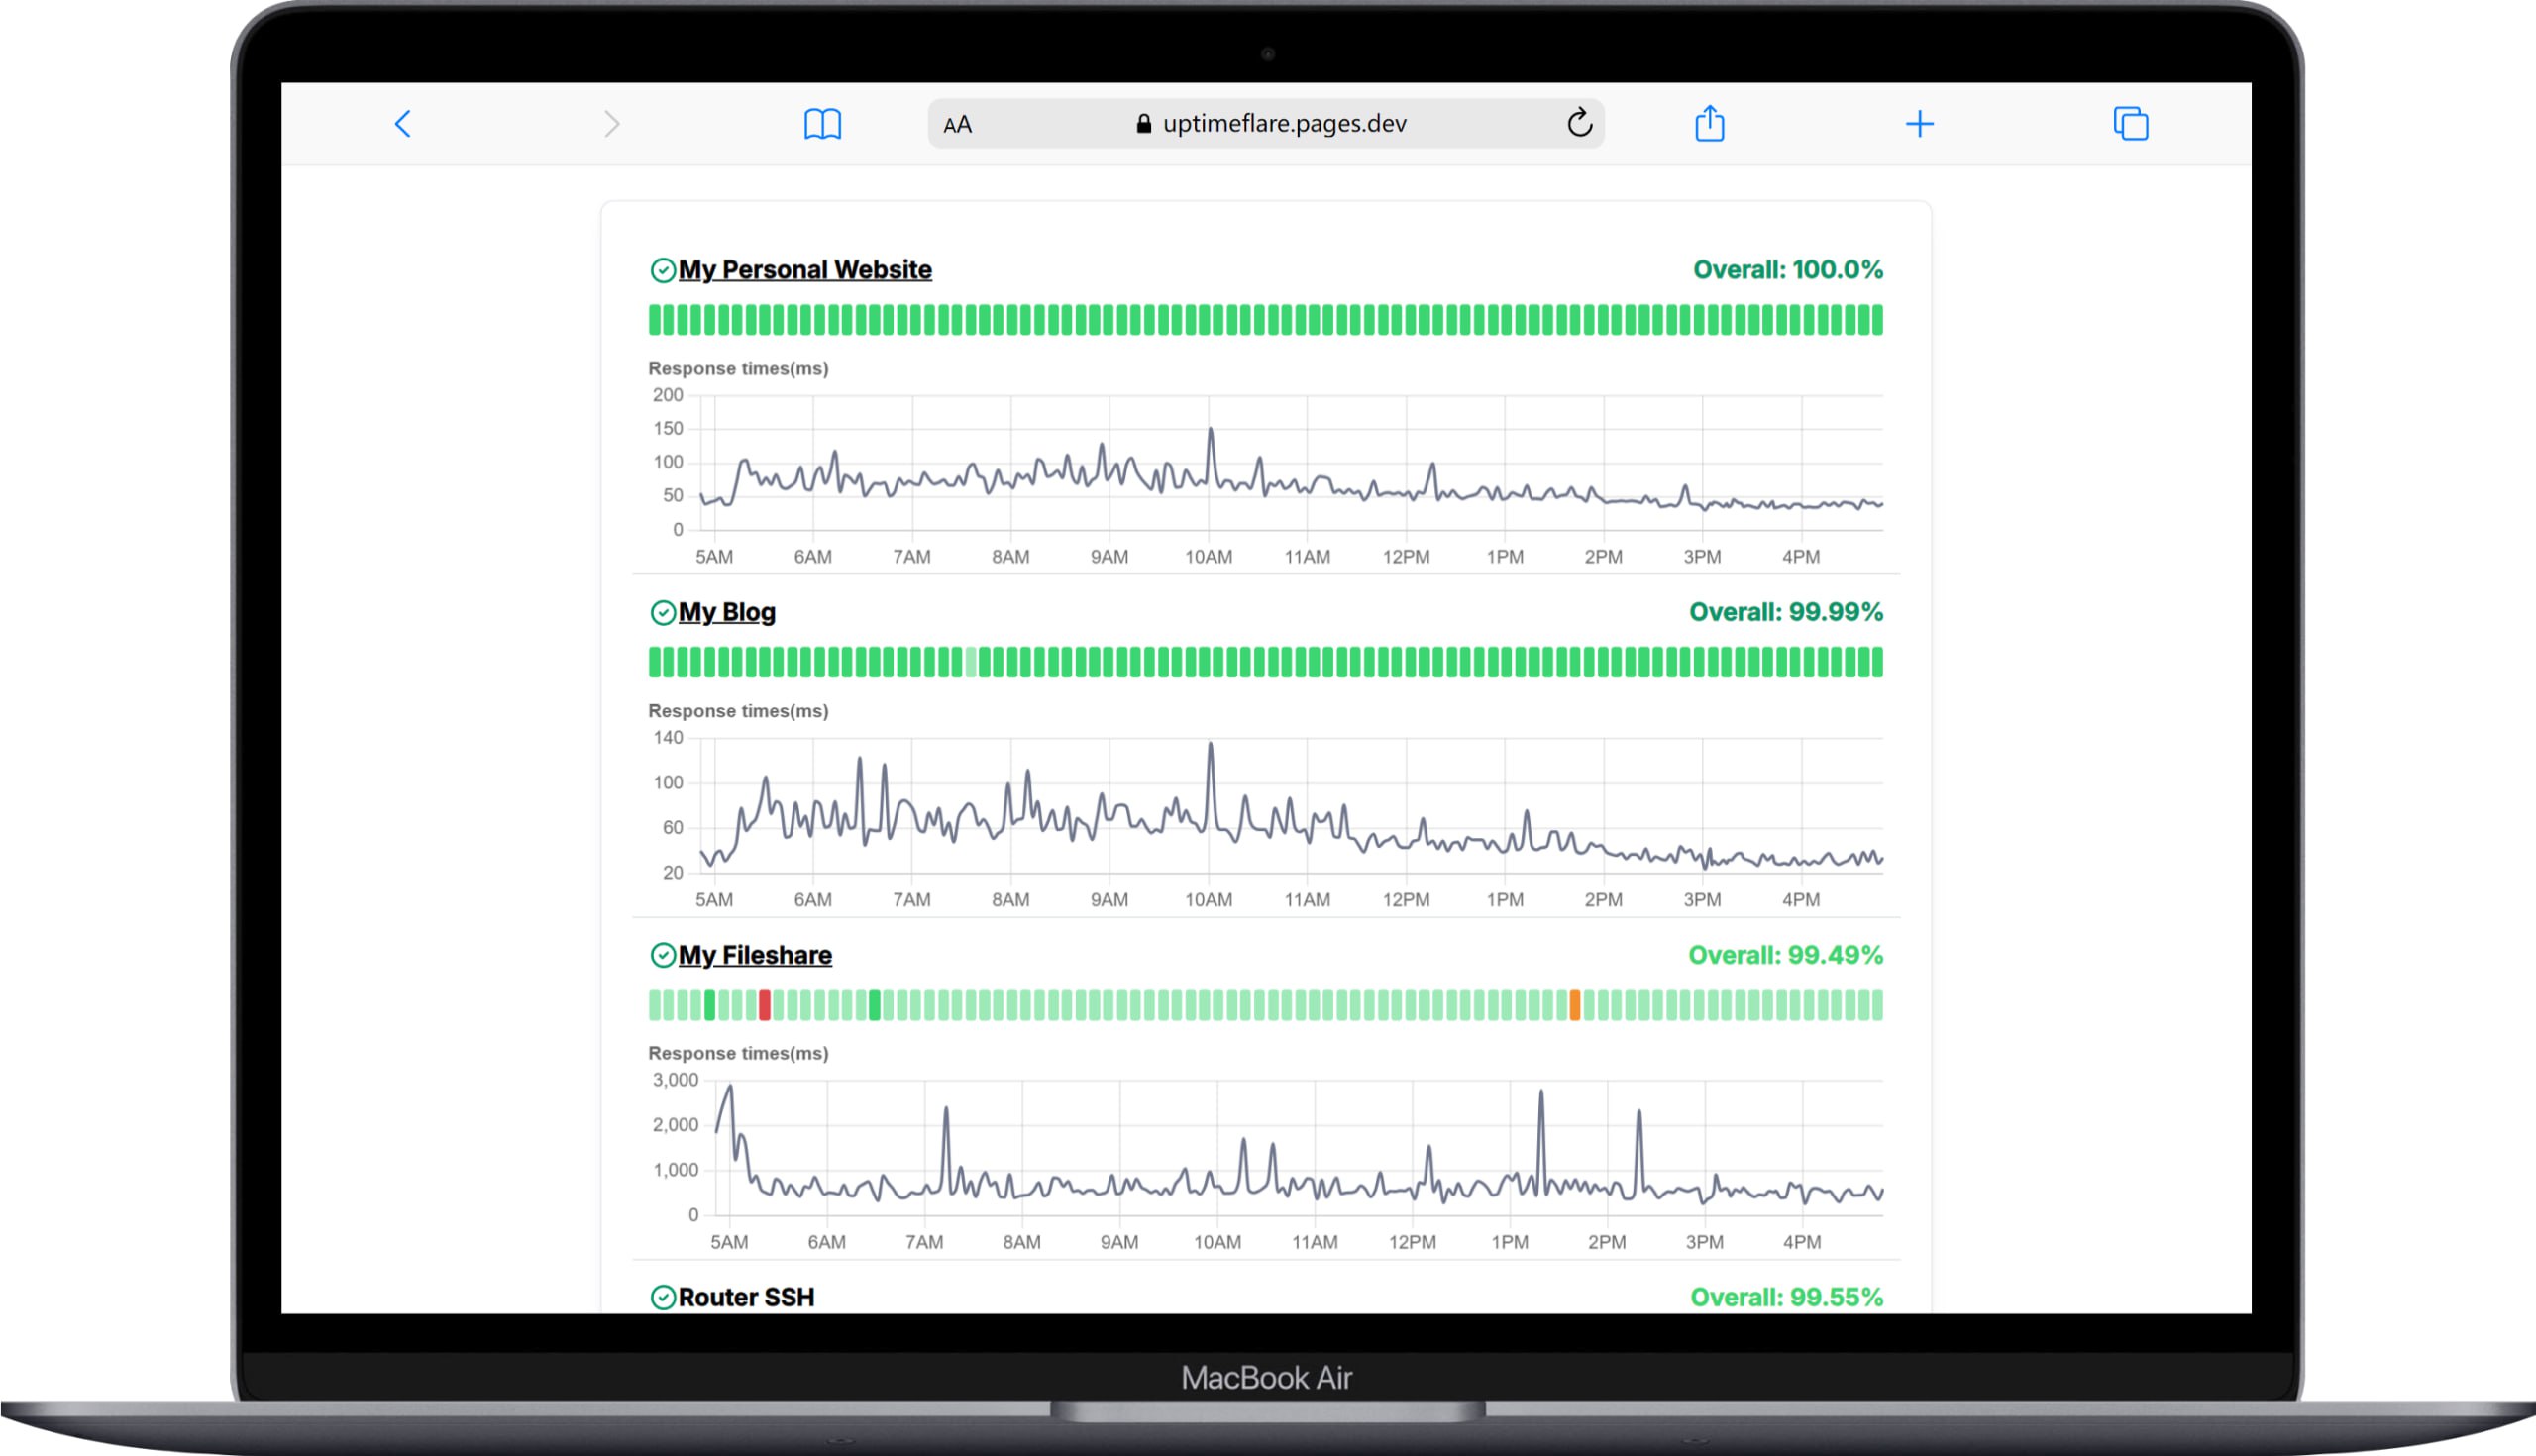Viewport: 2536px width, 1456px height.
Task: Click Response times(ms) label under My Fileshare
Action: point(738,1053)
